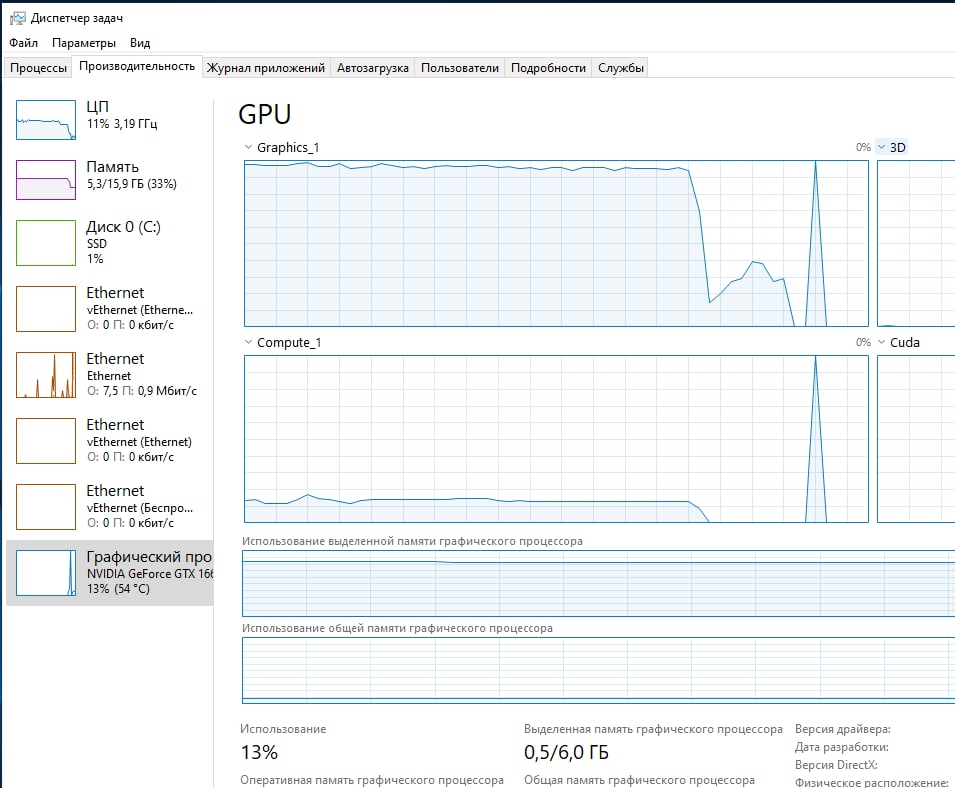Select the ЦП performance thumbnail graph
The image size is (955, 788).
(x=46, y=120)
